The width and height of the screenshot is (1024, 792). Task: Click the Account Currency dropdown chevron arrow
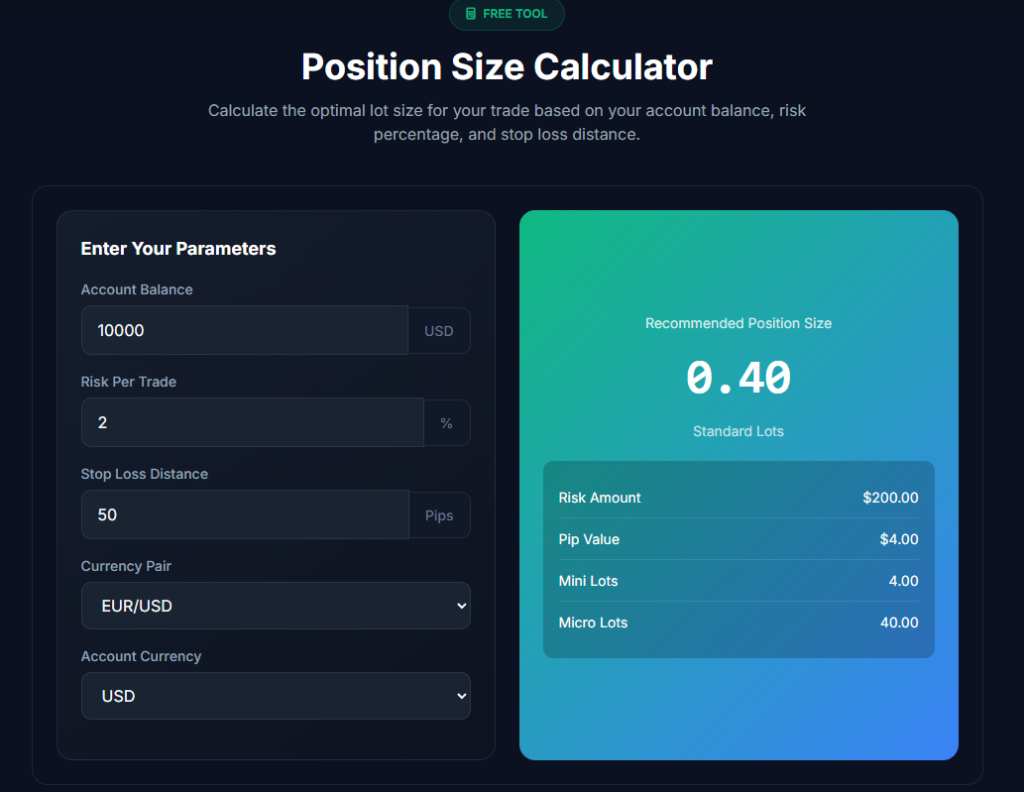coord(459,696)
